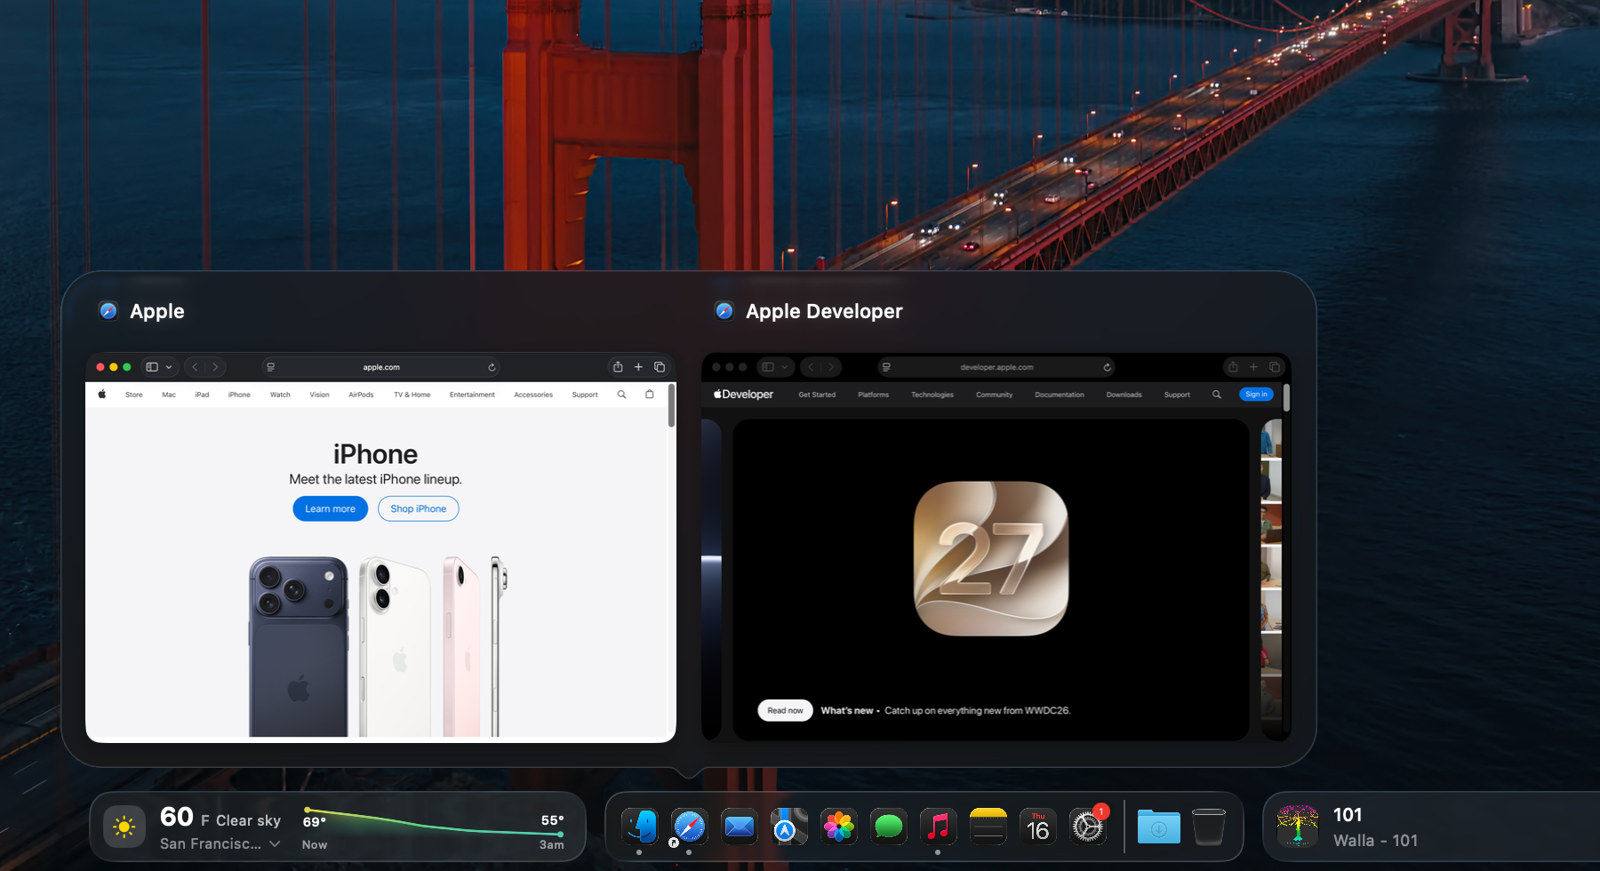This screenshot has height=871, width=1600.
Task: Open the Downloads folder in the dock
Action: 1159,827
